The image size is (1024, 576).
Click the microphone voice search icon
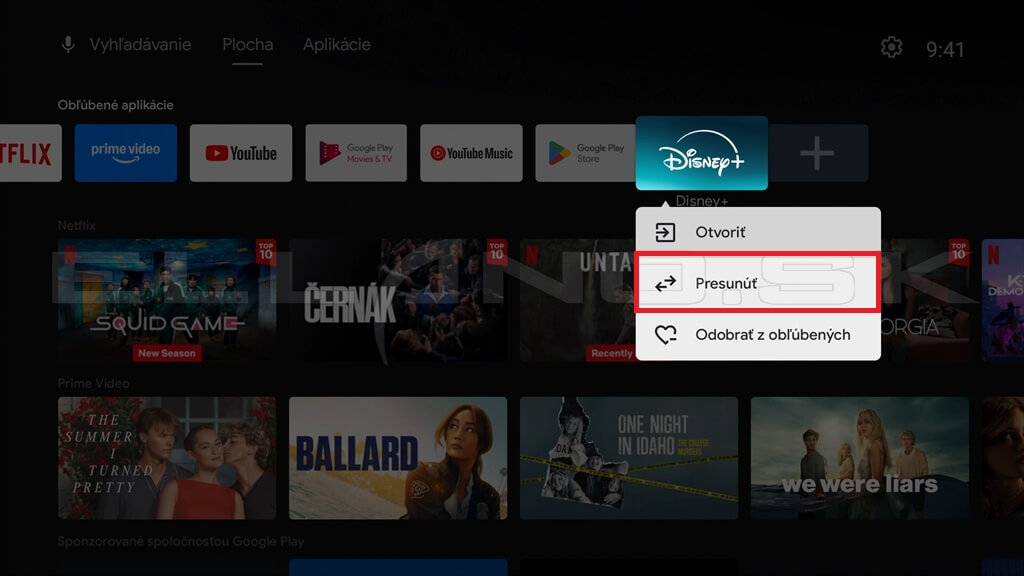click(x=68, y=45)
